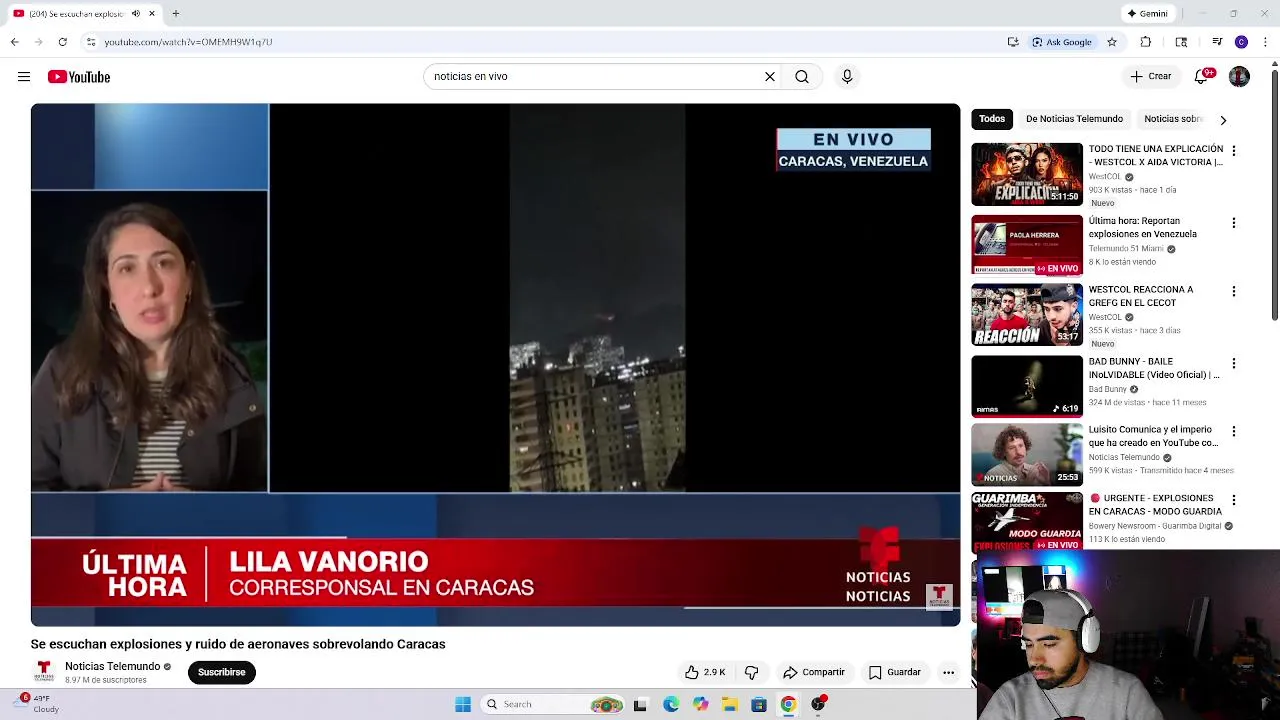The image size is (1280, 720).
Task: Select the 'Noticias sobr...' filter chip
Action: pyautogui.click(x=1172, y=119)
